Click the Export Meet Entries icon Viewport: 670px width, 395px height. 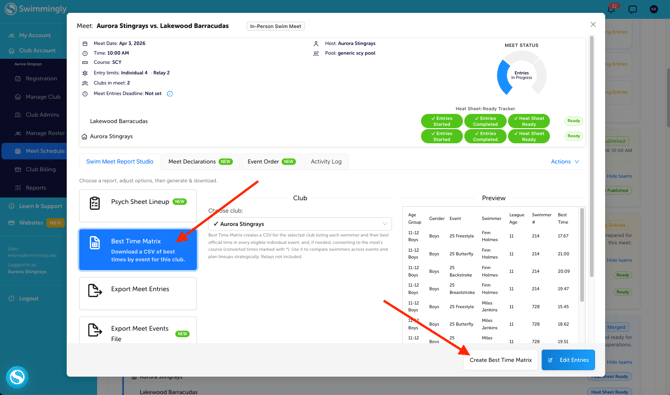(x=95, y=290)
